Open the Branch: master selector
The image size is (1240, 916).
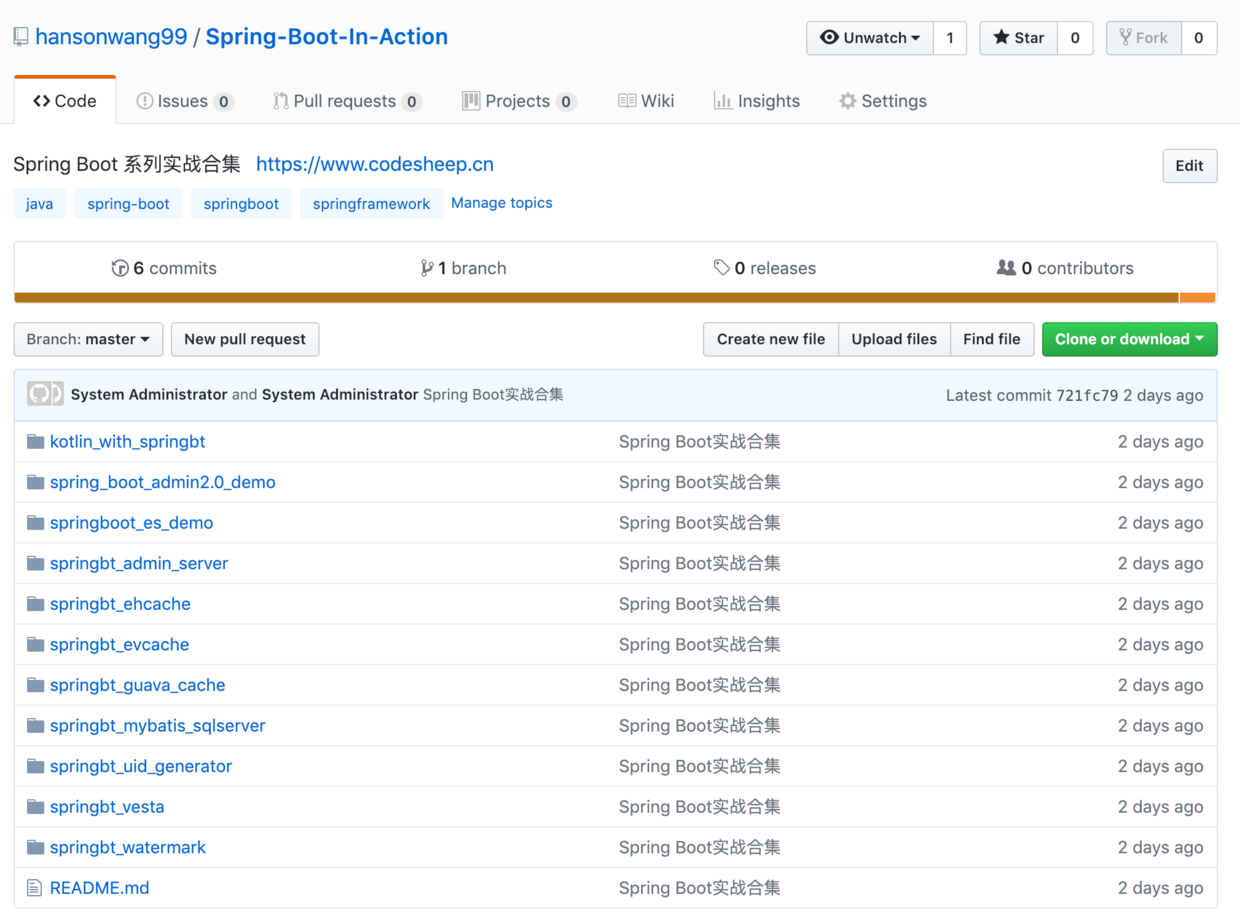88,339
